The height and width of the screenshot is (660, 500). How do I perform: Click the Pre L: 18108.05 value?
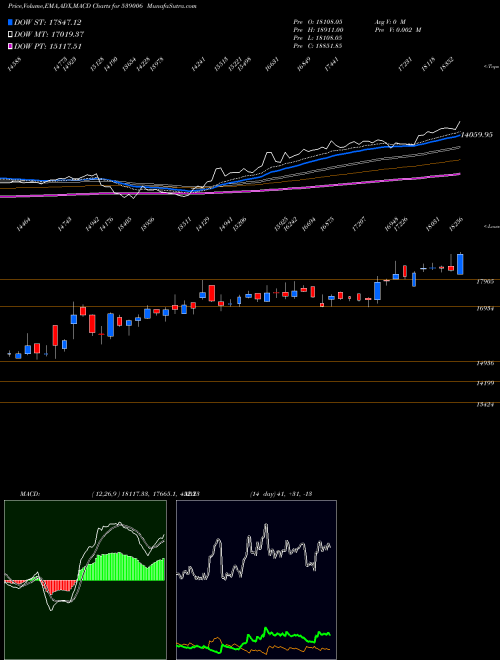[318, 37]
